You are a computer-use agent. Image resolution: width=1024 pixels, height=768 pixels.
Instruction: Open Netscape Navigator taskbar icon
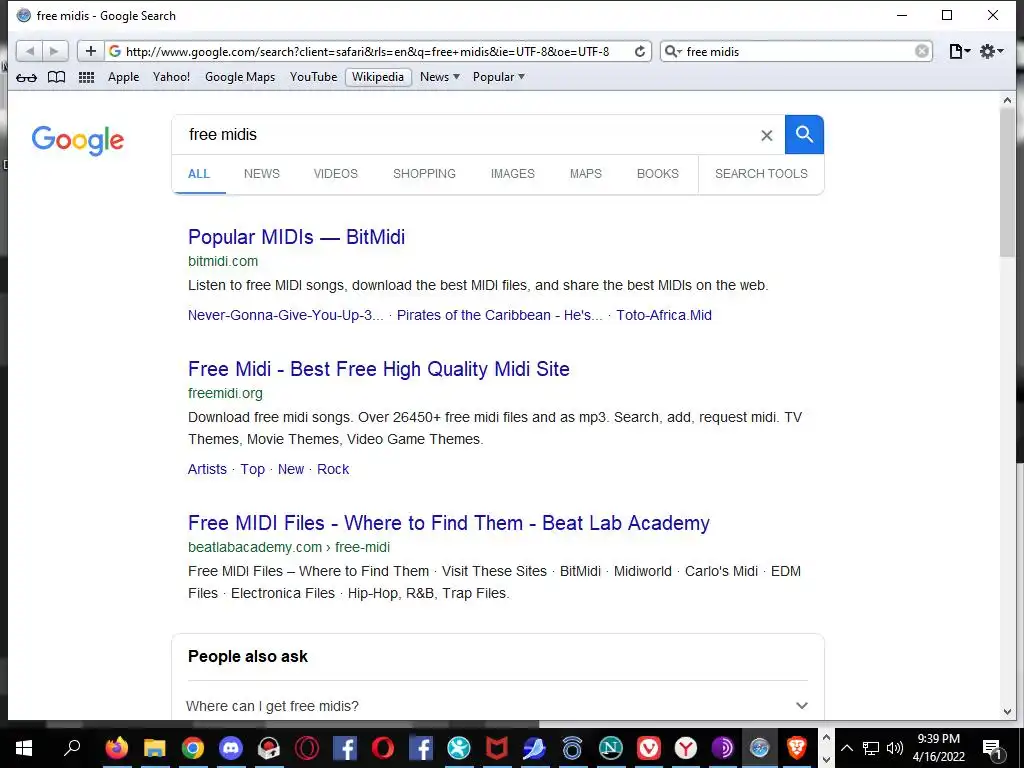pyautogui.click(x=611, y=748)
